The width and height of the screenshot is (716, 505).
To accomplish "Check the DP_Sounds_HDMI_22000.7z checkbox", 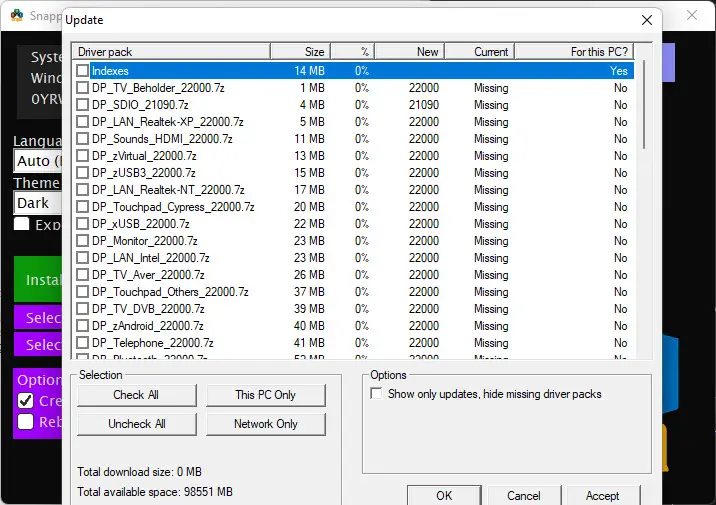I will [x=83, y=139].
